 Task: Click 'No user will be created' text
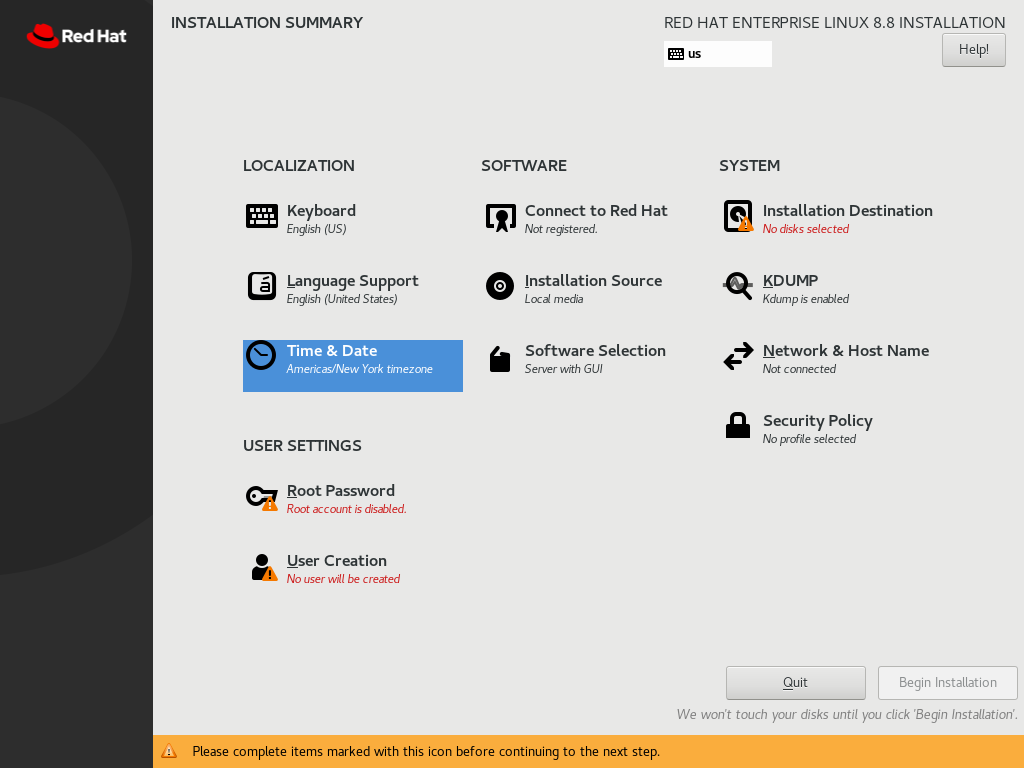[344, 579]
